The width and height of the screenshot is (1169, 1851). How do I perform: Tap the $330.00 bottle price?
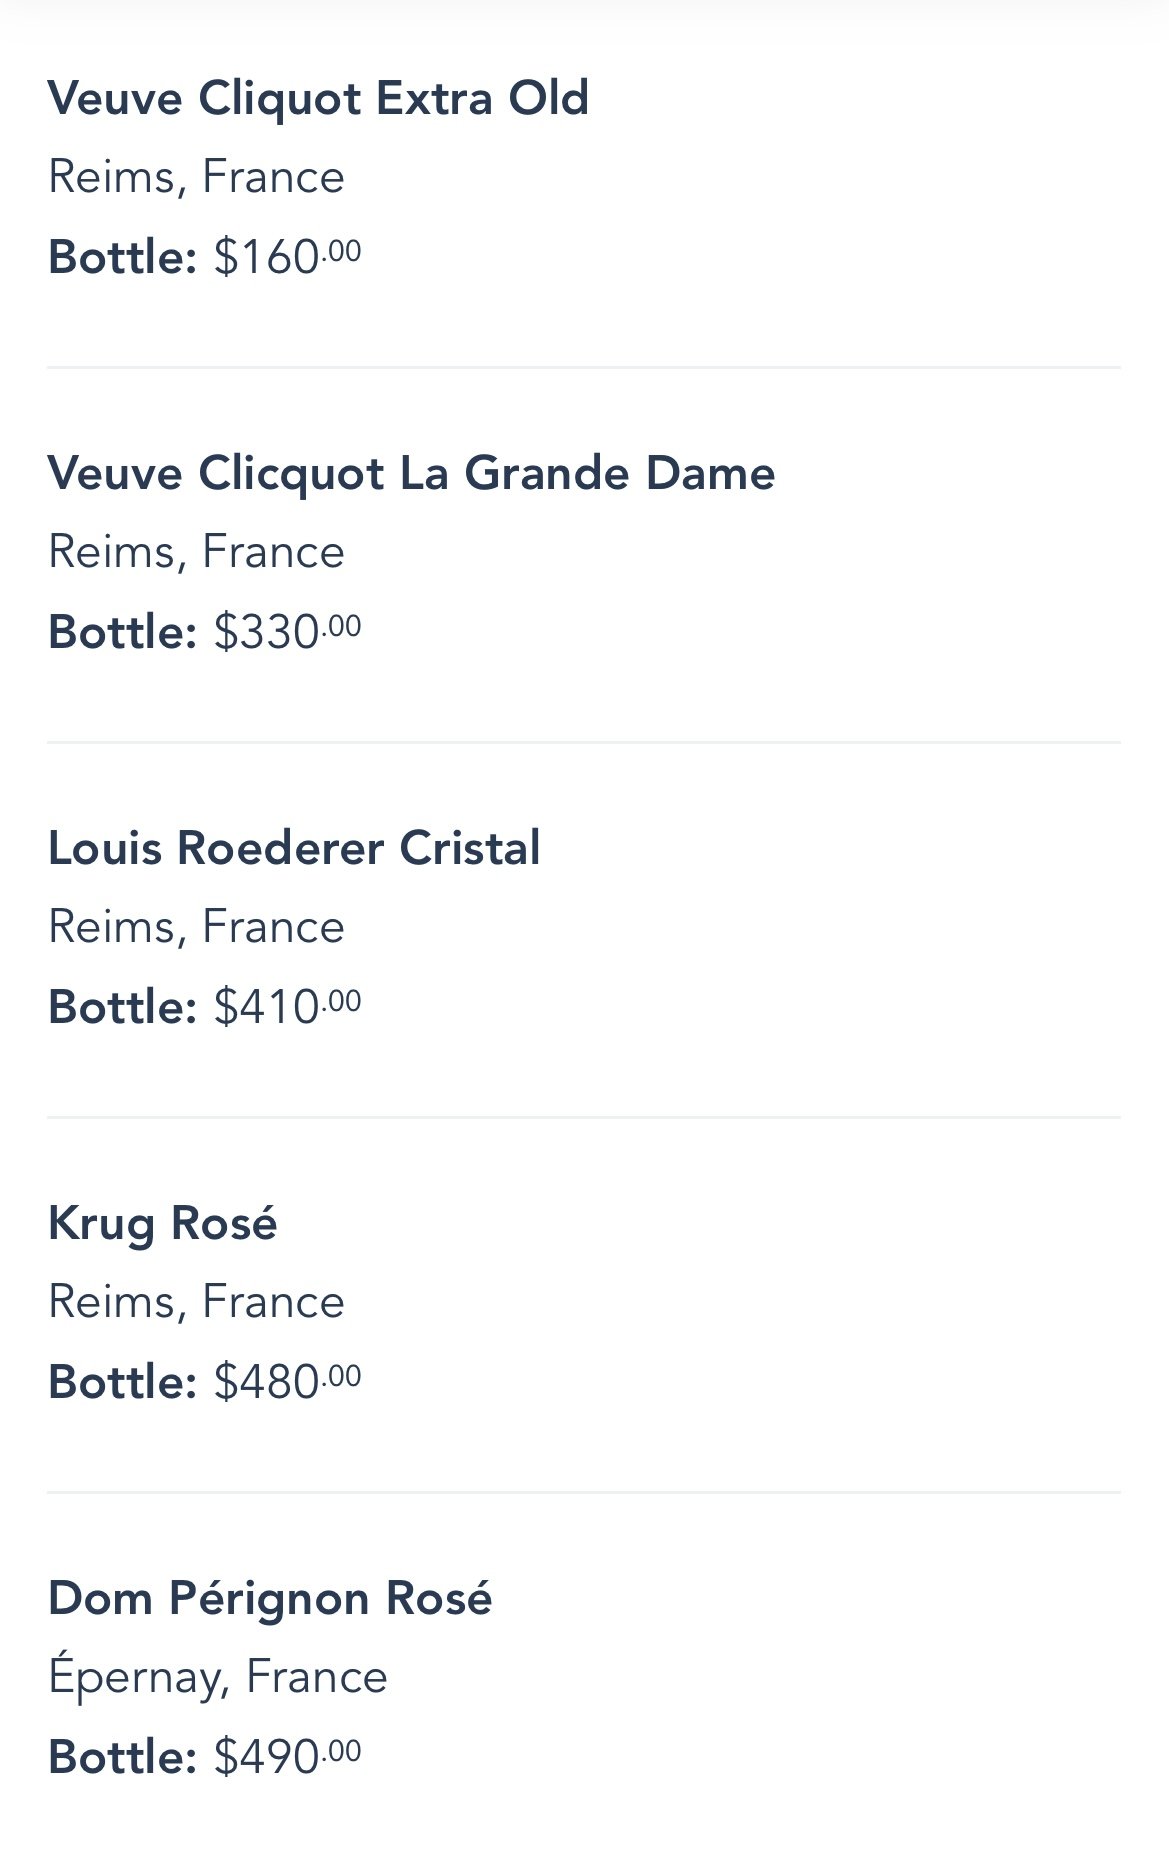pos(287,631)
